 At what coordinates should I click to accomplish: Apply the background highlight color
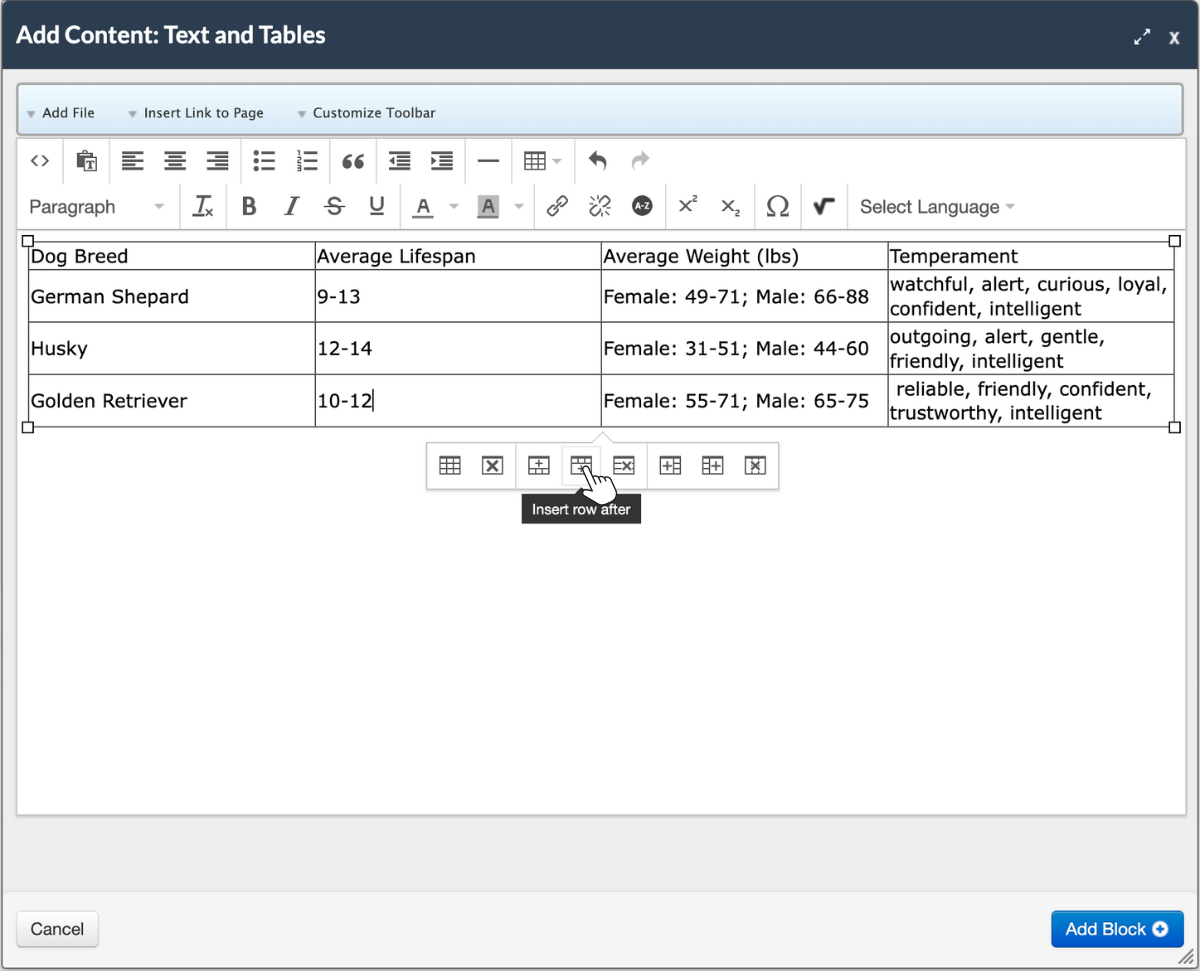(x=488, y=207)
